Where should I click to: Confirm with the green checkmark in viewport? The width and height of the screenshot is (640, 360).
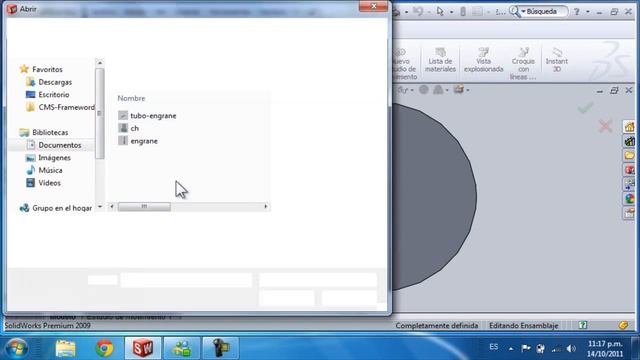(x=585, y=108)
